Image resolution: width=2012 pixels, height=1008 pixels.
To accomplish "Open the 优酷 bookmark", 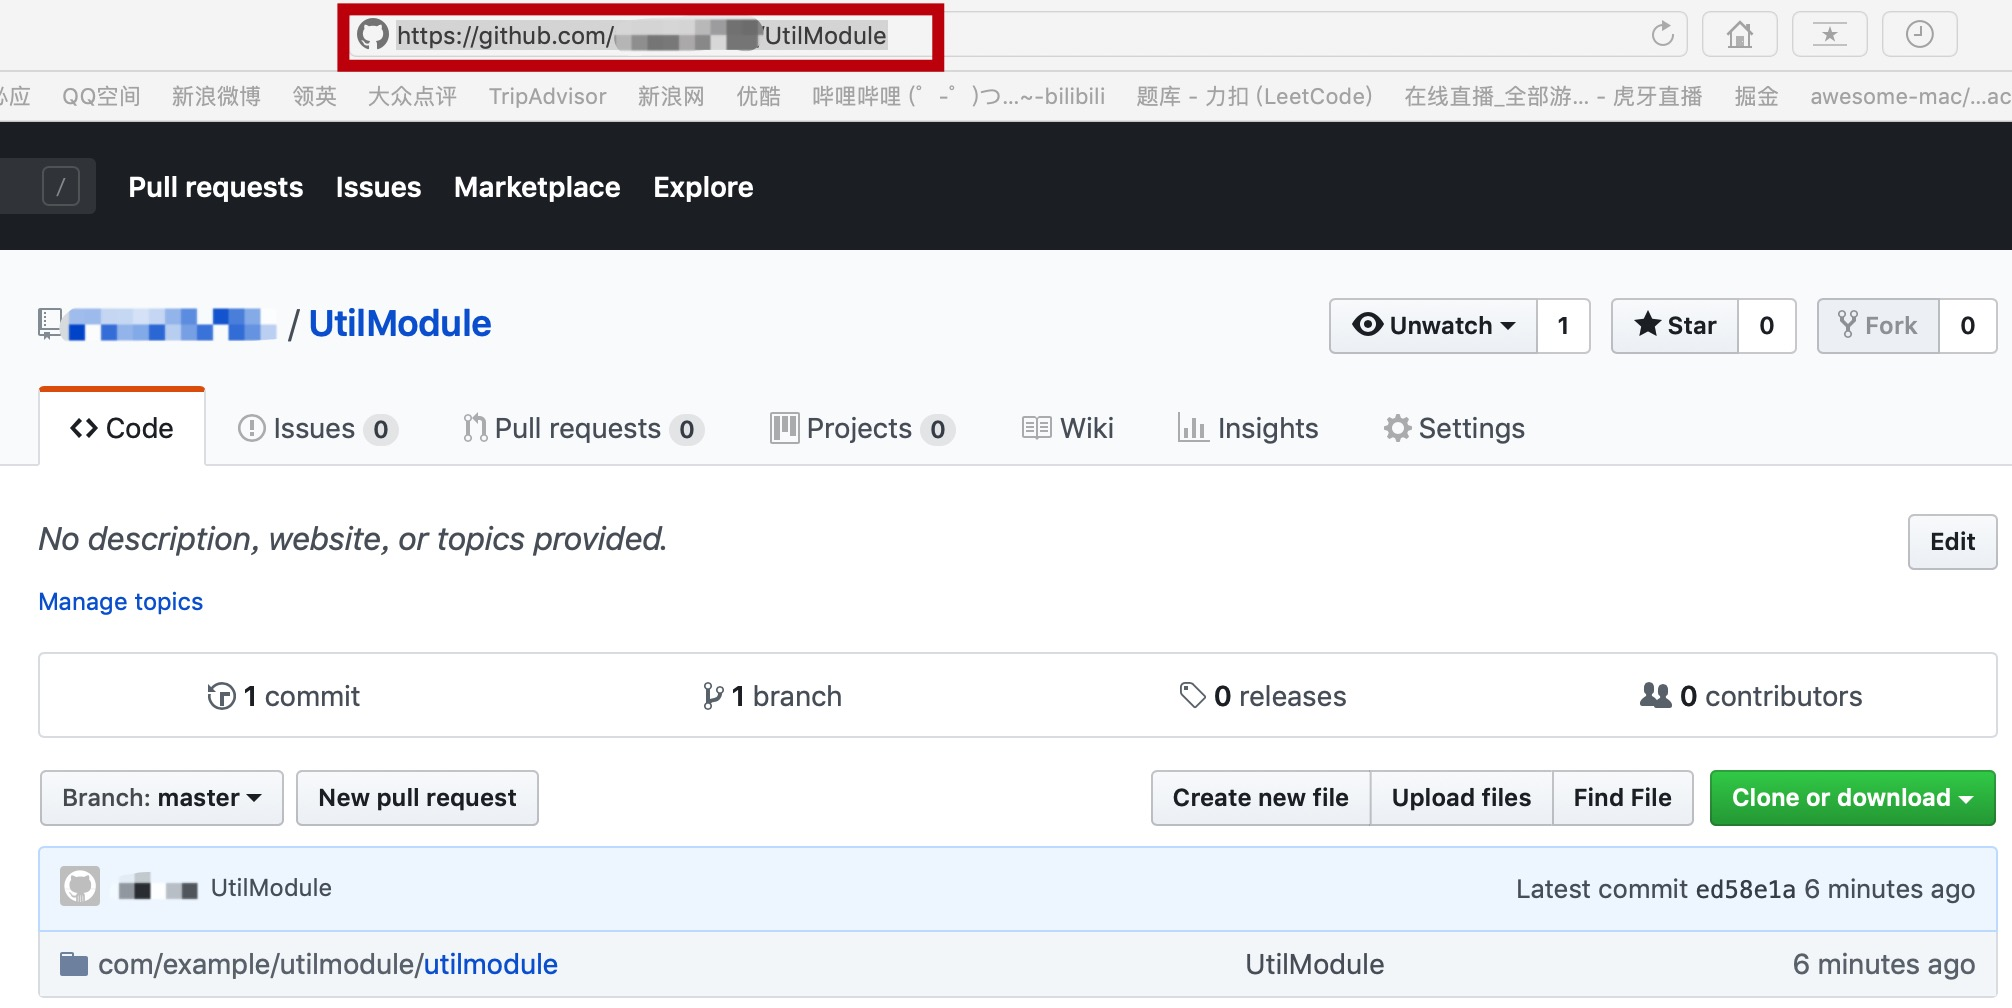I will (x=758, y=96).
